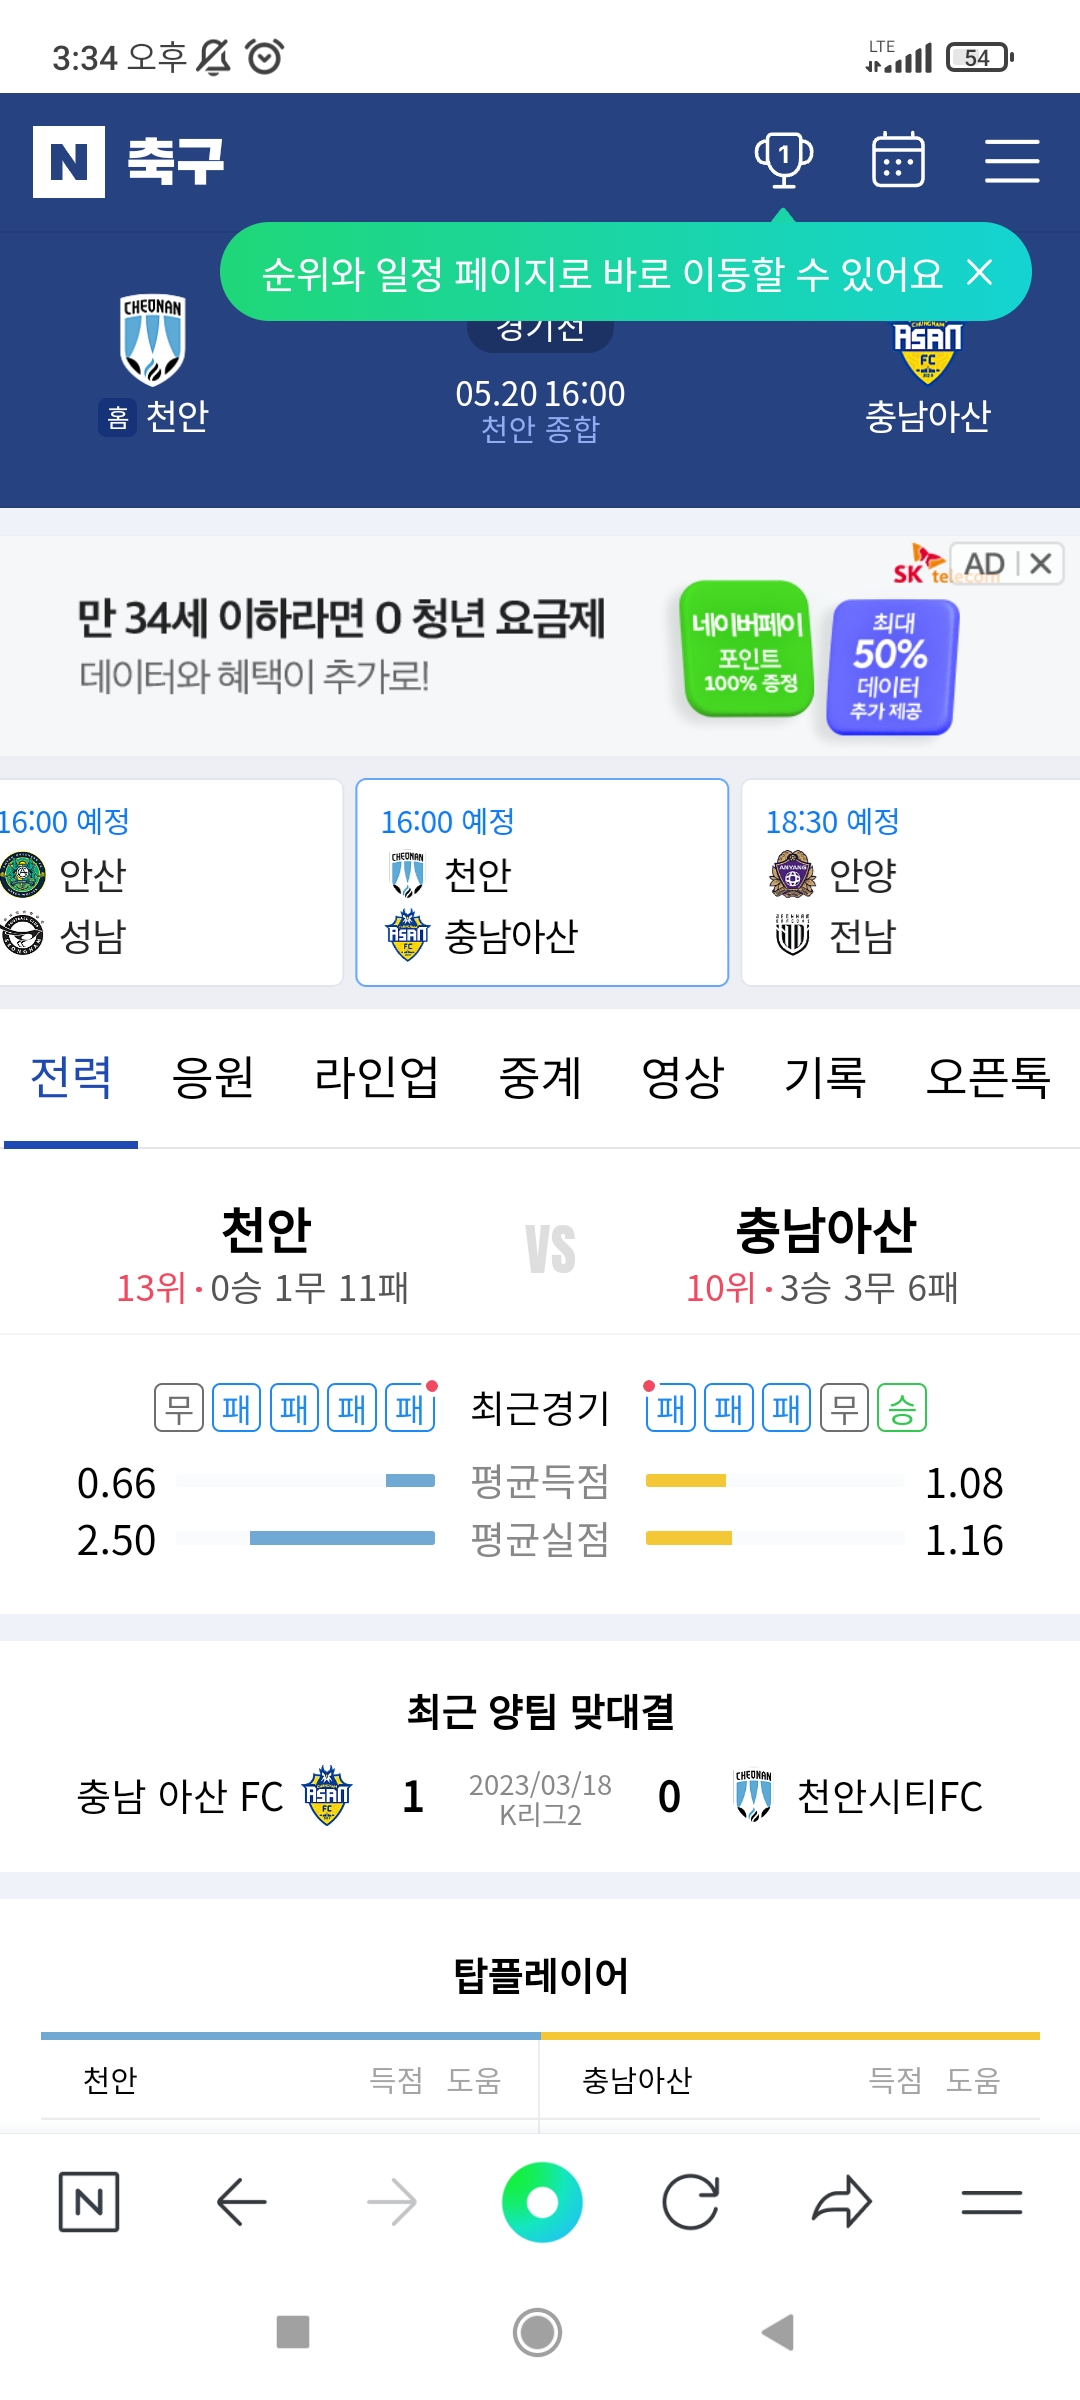Tap the Naver N logo in header

tap(69, 162)
